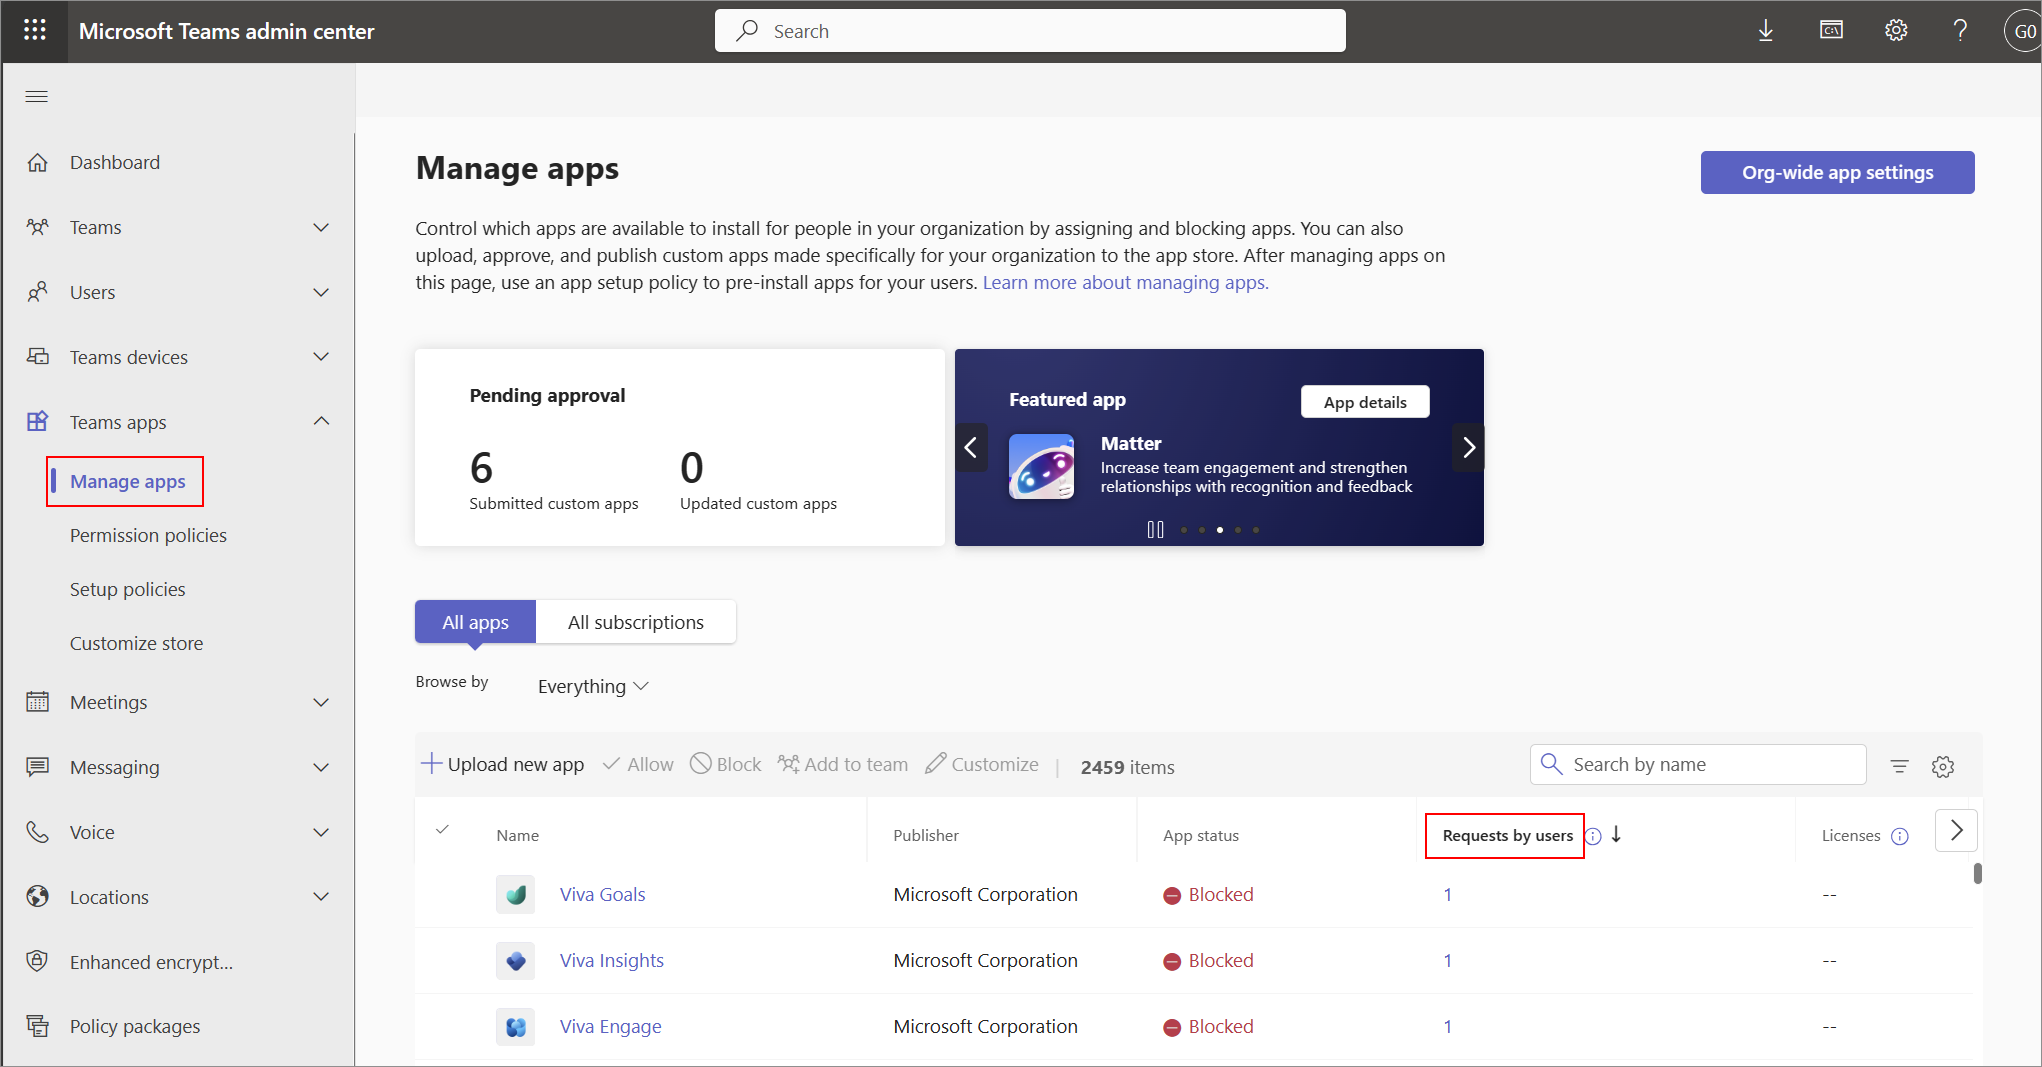Screen dimensions: 2042x1067
Task: Expand the Teams devices section
Action: point(321,357)
